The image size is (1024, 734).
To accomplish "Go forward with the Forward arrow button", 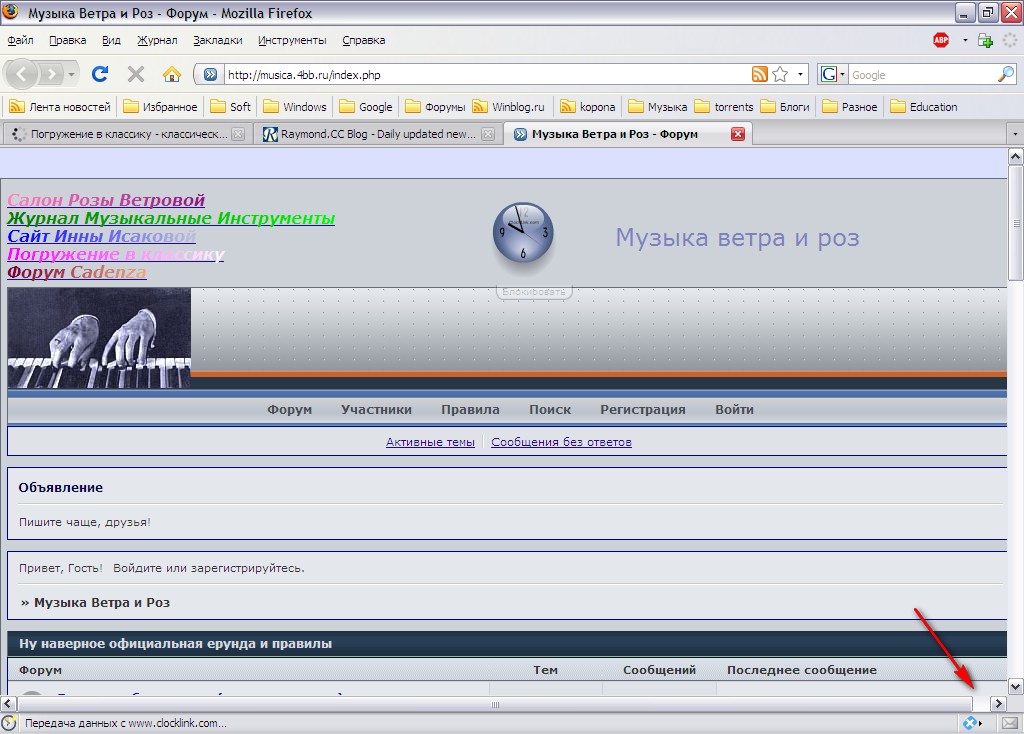I will click(x=52, y=74).
